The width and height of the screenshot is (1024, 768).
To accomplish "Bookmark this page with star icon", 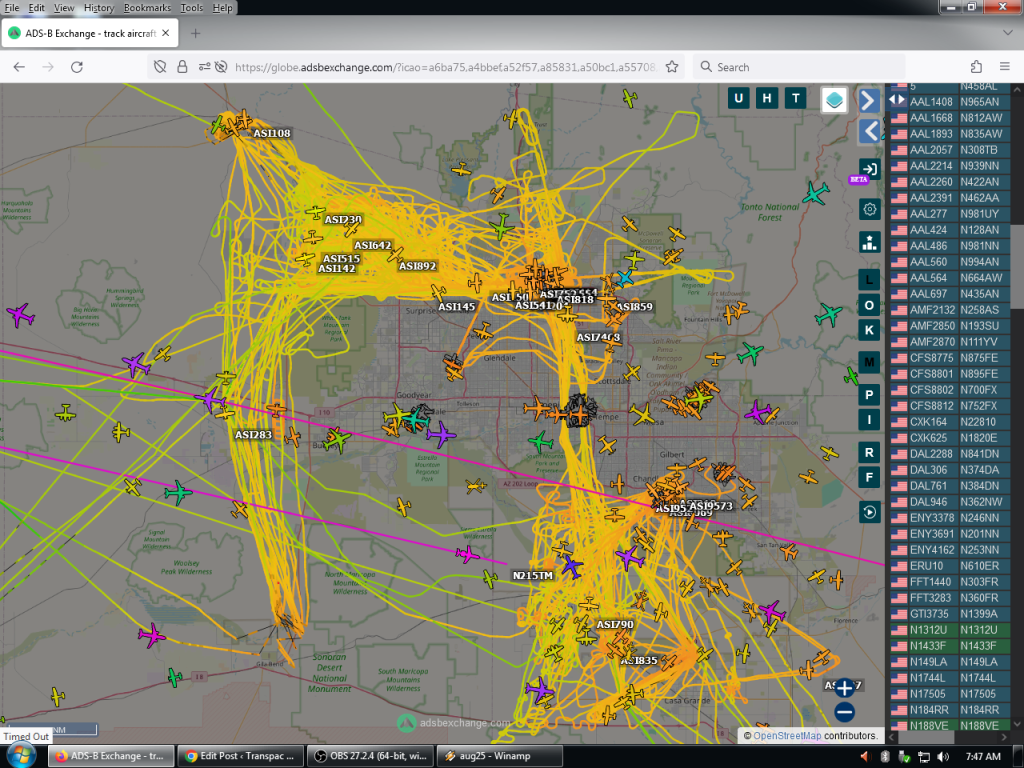I will 671,67.
